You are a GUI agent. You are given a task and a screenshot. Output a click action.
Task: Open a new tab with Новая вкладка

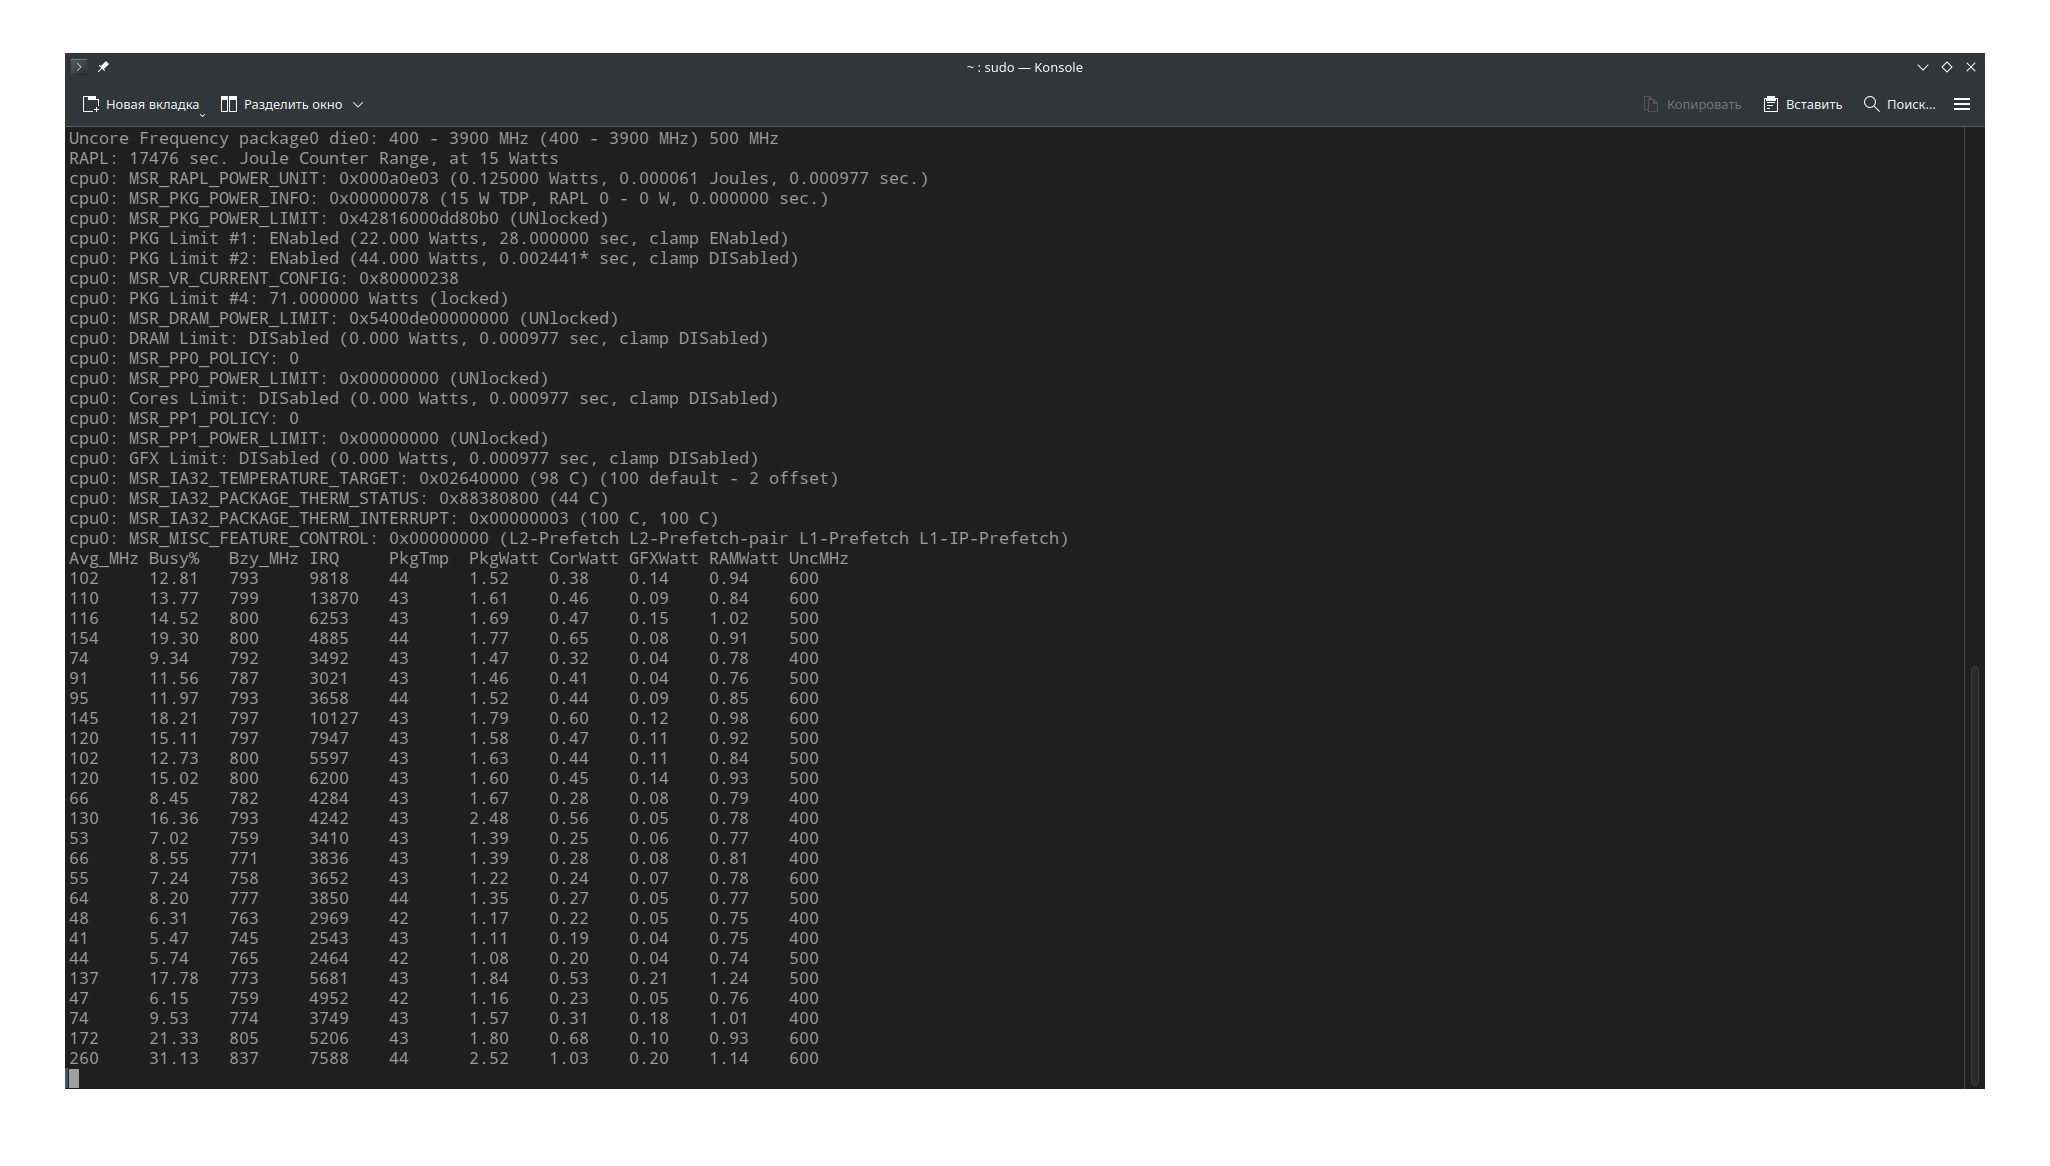coord(141,104)
